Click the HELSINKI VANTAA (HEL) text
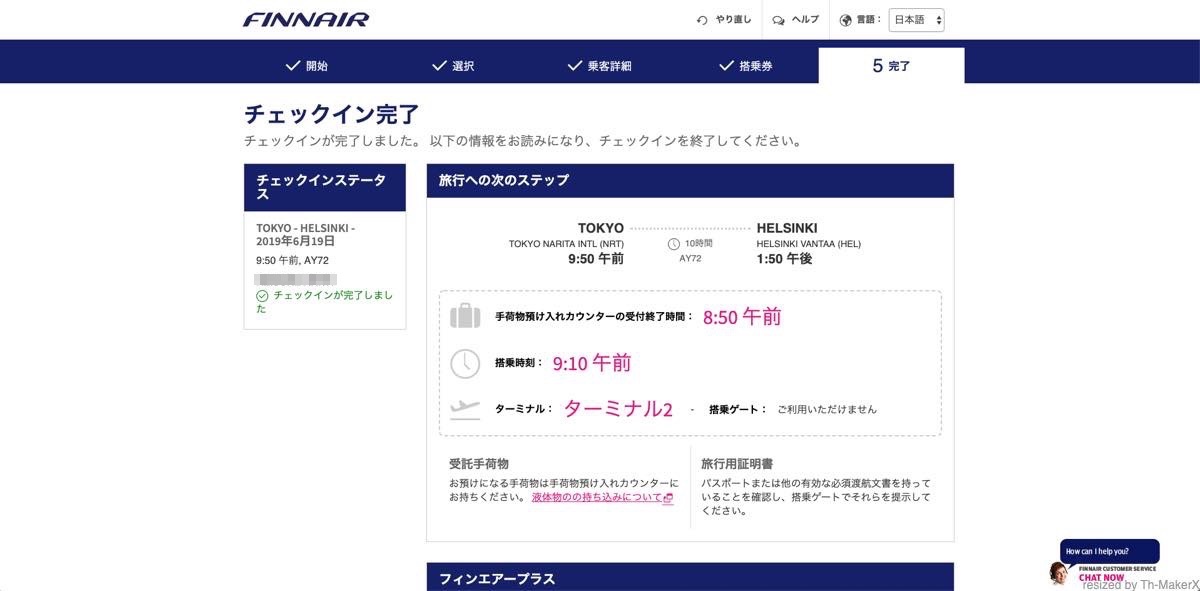The height and width of the screenshot is (591, 1200). [x=809, y=243]
